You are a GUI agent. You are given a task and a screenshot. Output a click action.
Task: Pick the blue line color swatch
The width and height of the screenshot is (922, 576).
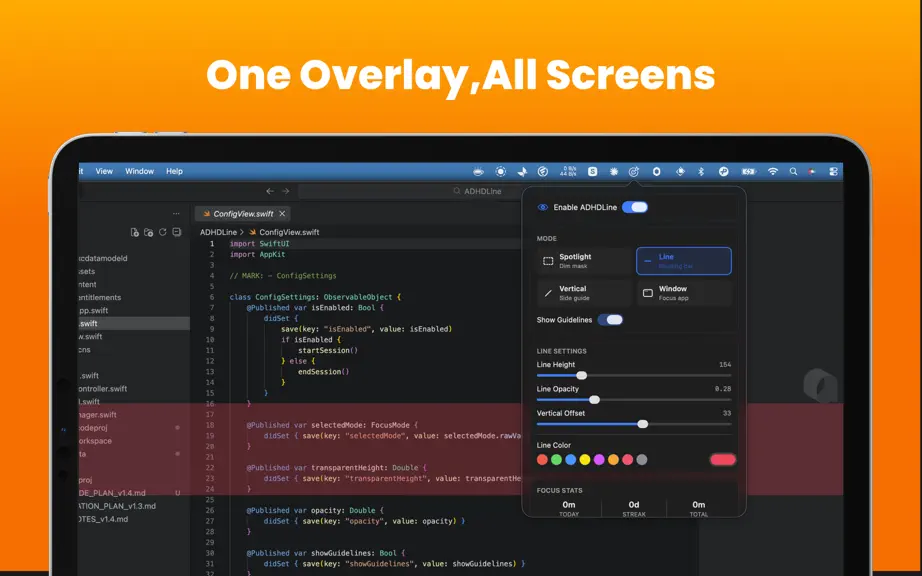[x=570, y=460]
